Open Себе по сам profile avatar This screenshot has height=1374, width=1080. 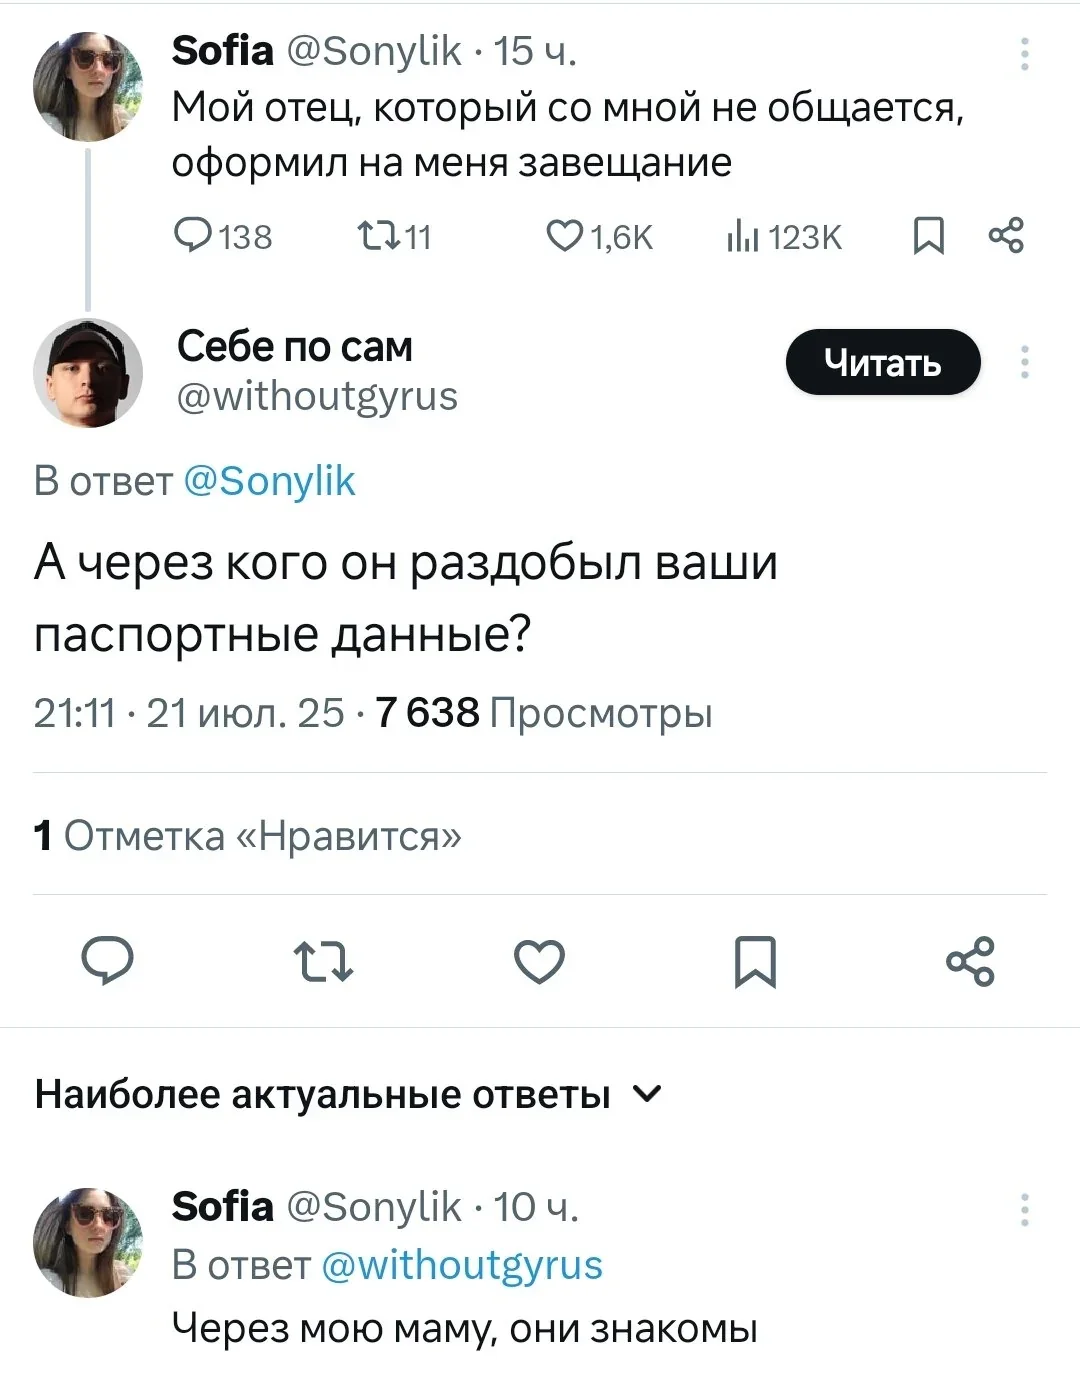pyautogui.click(x=88, y=373)
